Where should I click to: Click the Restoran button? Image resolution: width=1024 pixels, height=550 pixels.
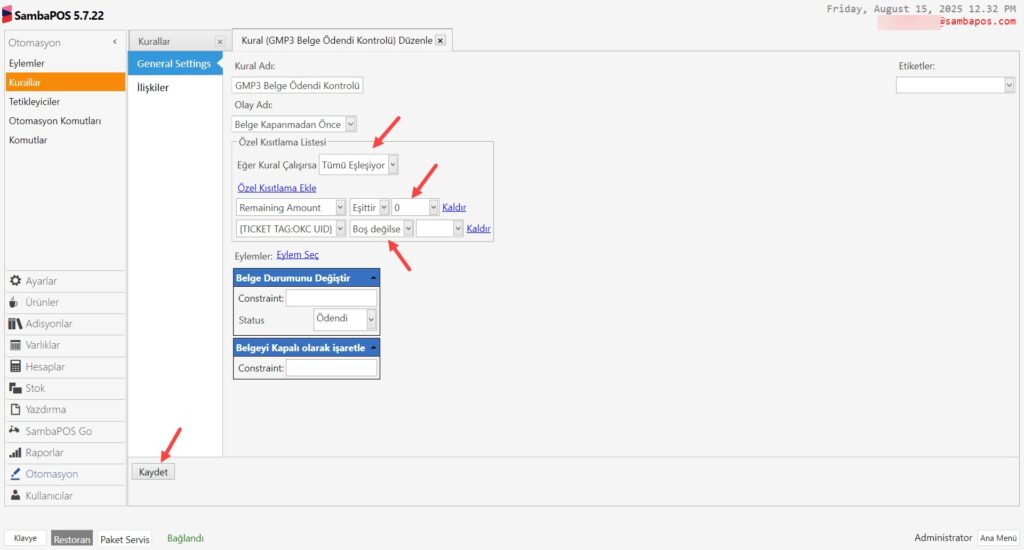(72, 539)
